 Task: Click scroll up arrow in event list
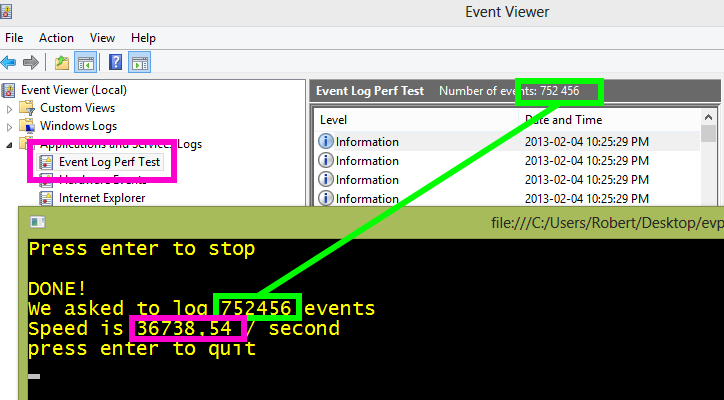coord(708,117)
